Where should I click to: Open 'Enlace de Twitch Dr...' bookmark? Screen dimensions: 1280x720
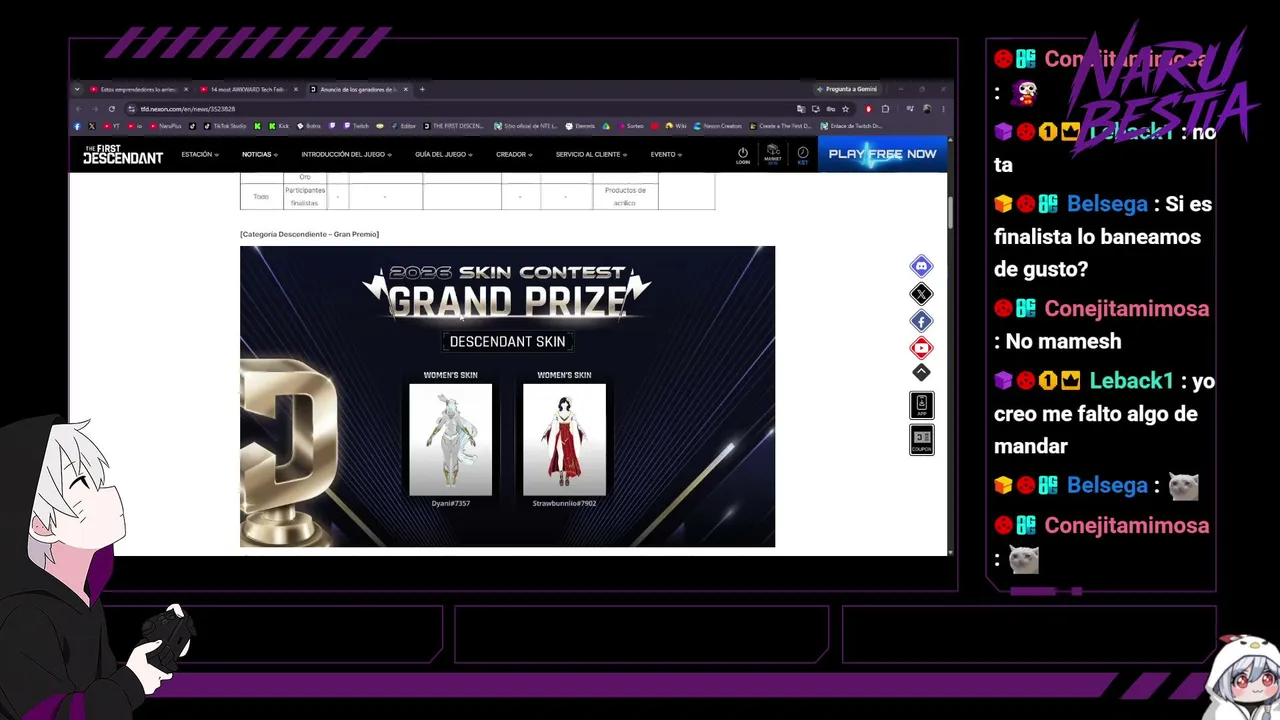(851, 126)
